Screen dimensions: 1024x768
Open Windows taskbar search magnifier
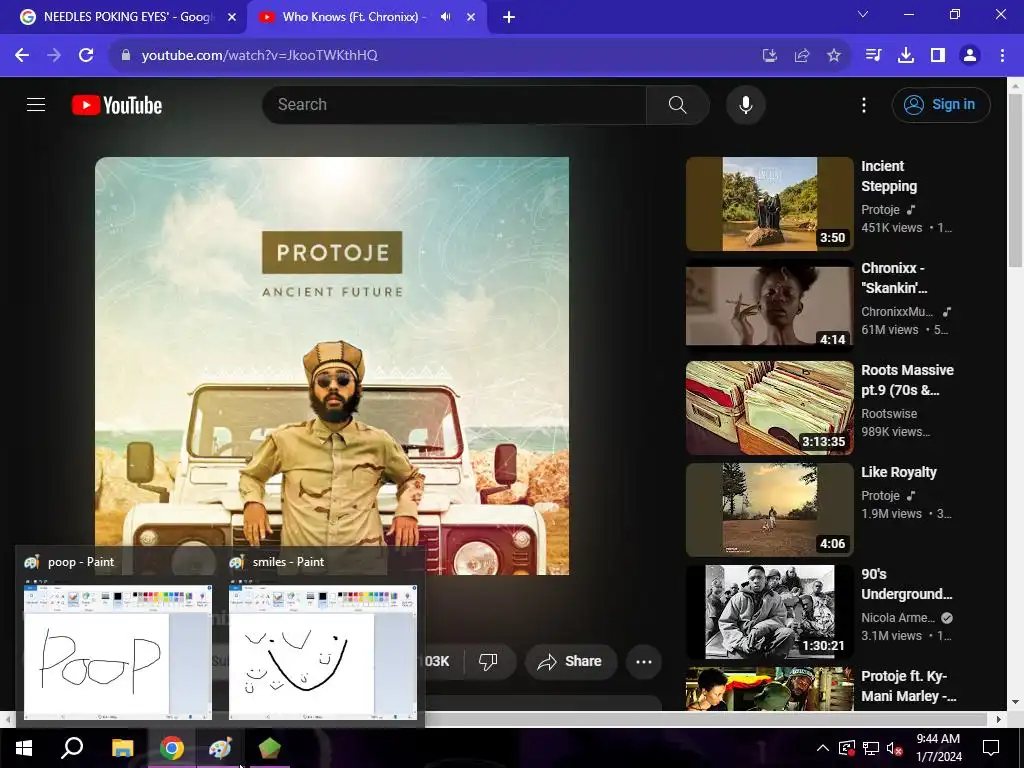pyautogui.click(x=72, y=748)
